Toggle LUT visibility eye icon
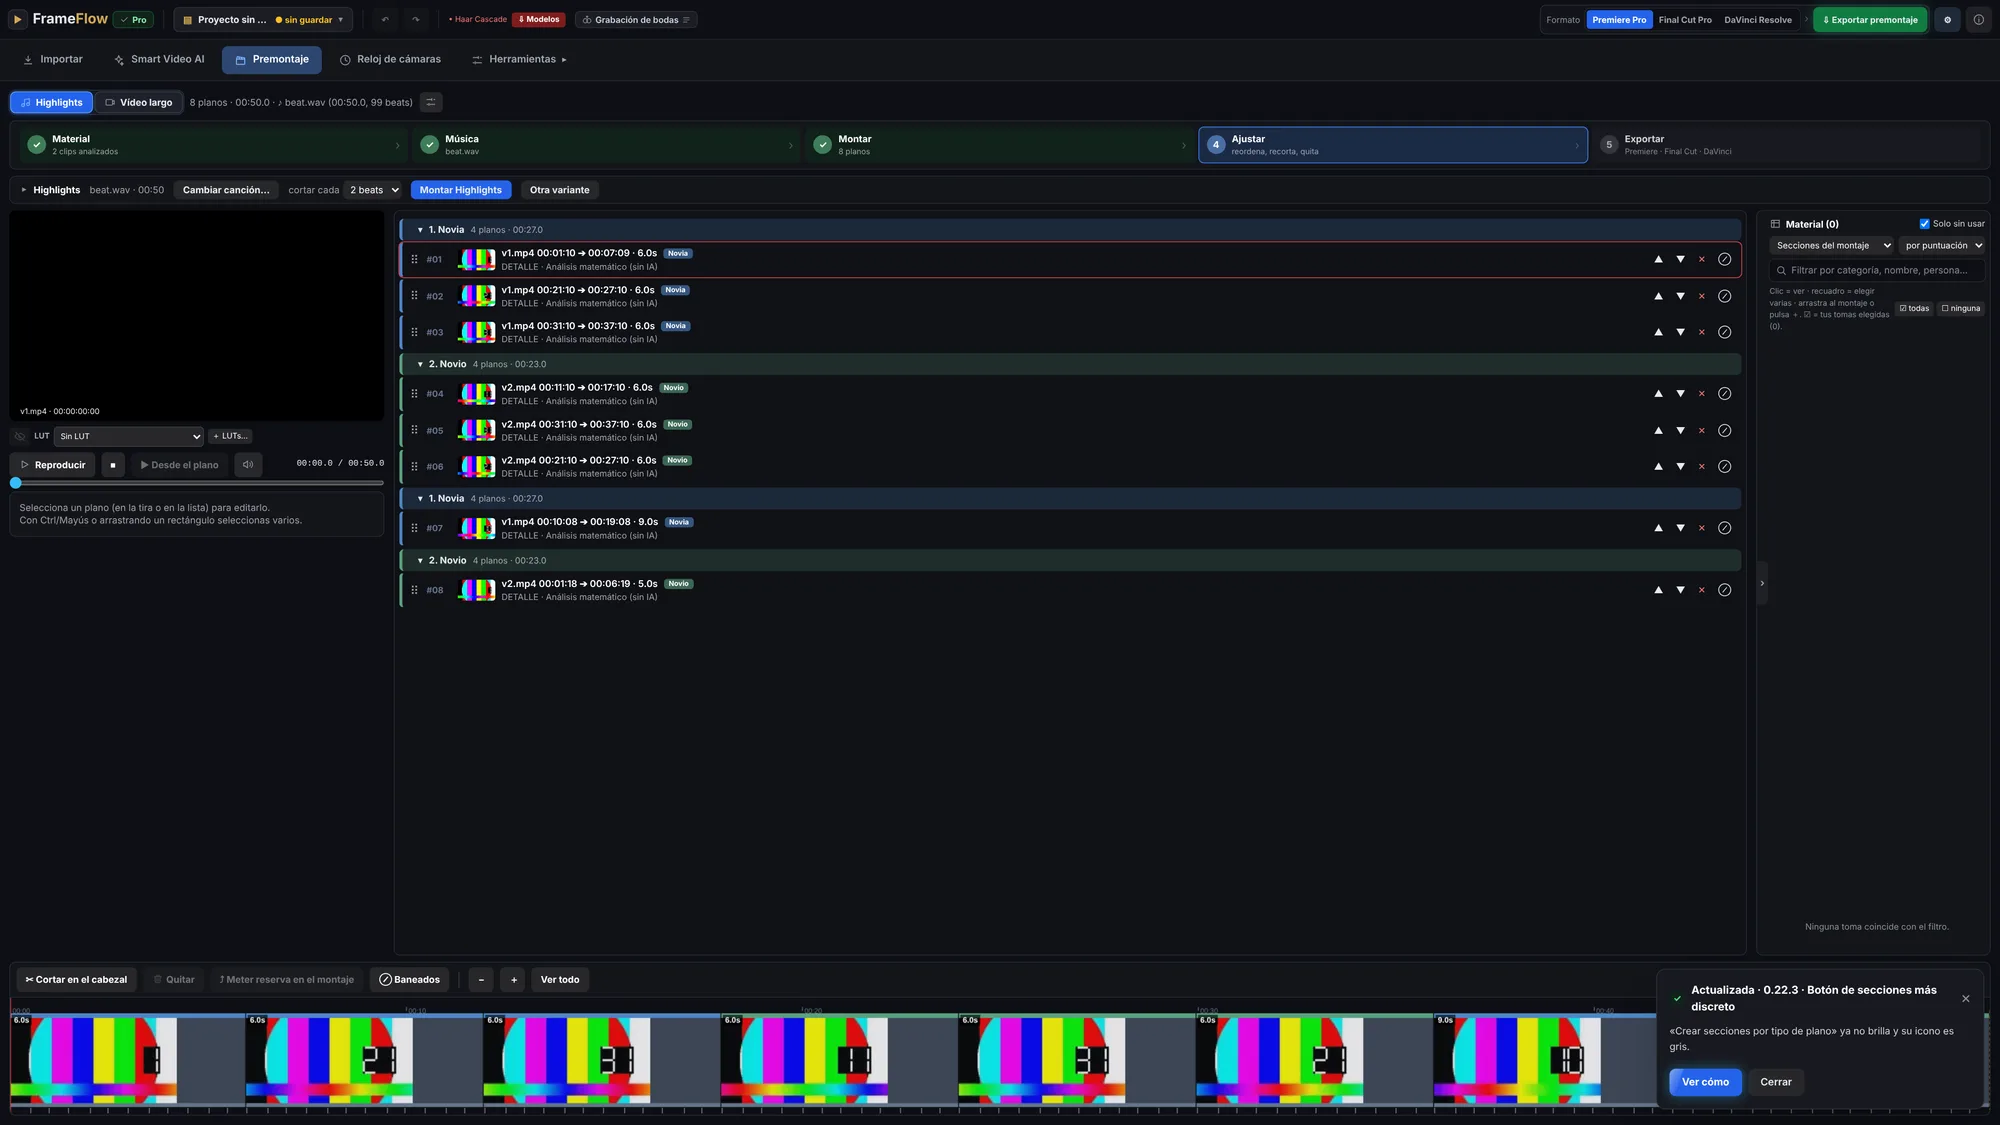 20,436
